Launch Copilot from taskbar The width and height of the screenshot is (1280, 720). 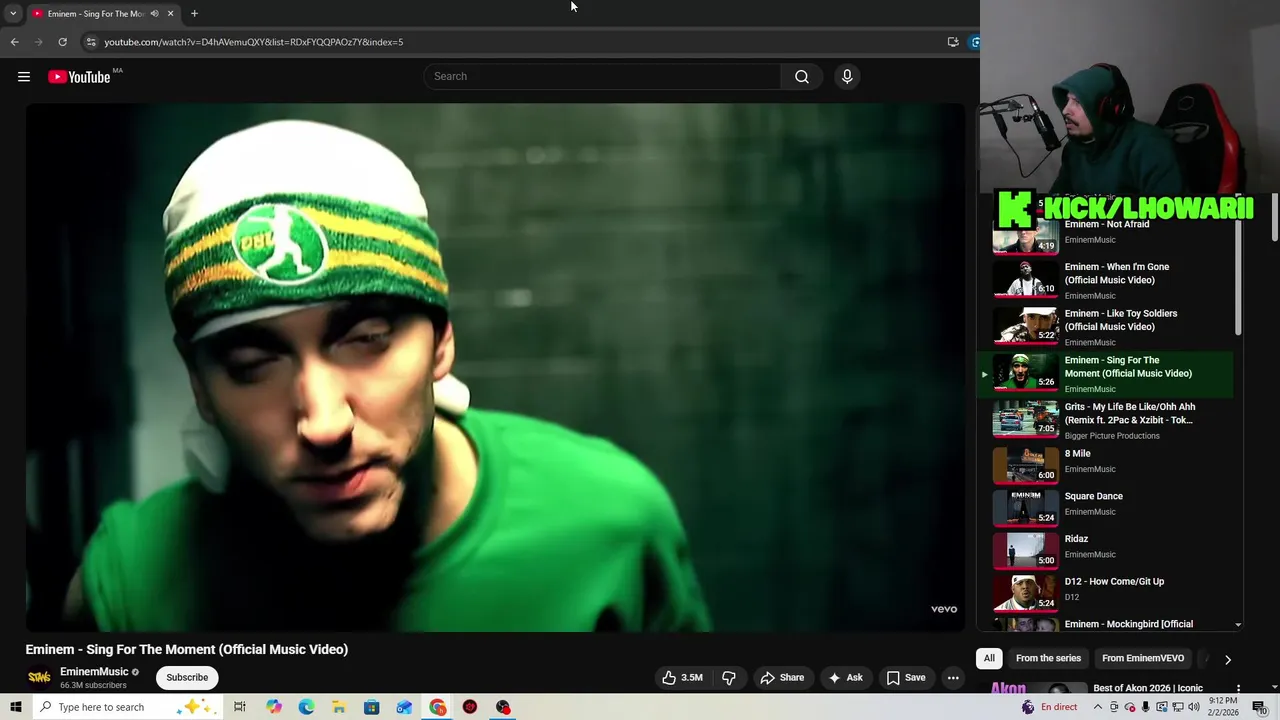pyautogui.click(x=274, y=707)
